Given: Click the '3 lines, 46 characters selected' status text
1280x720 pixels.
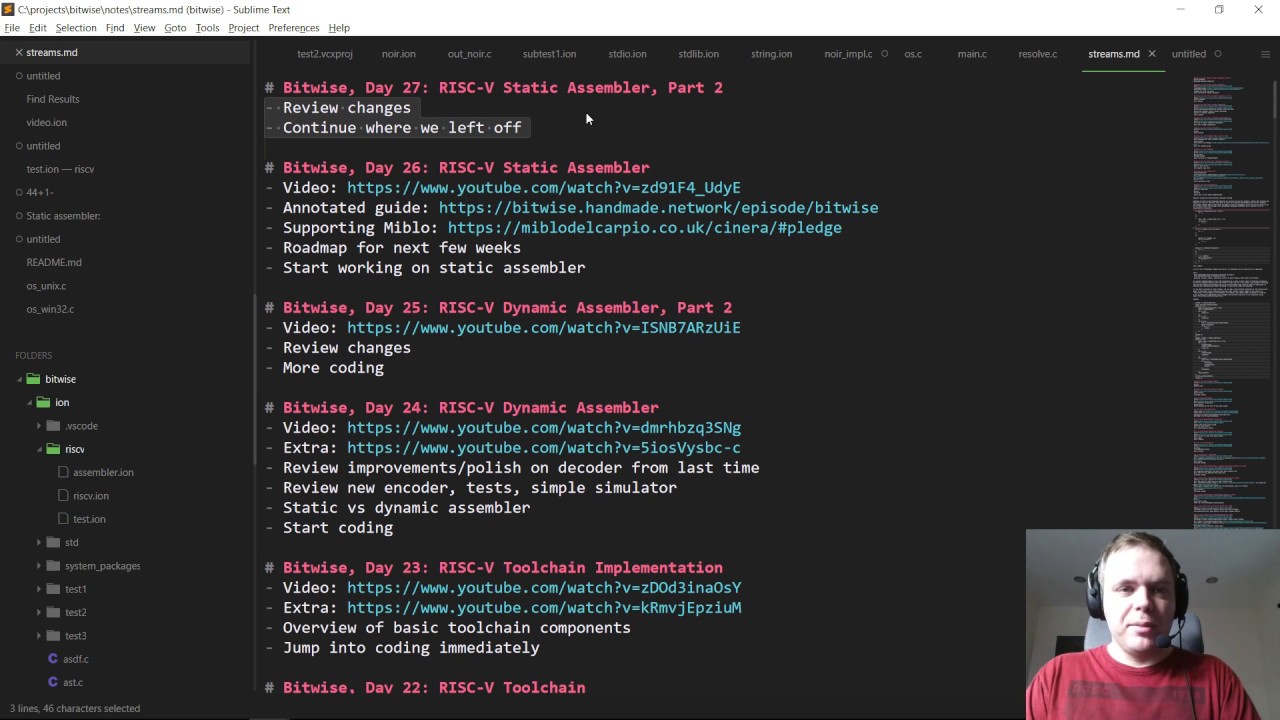Looking at the screenshot, I should (75, 708).
